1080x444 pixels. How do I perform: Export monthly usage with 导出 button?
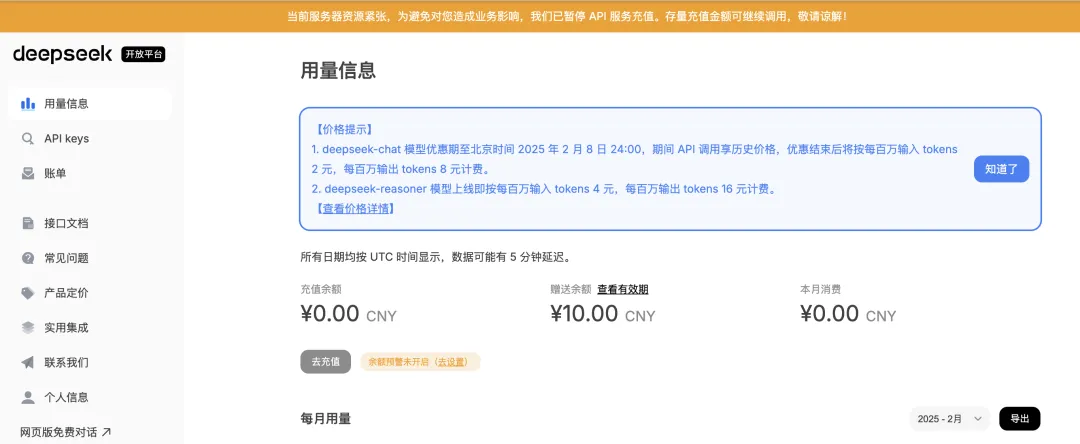(1019, 419)
